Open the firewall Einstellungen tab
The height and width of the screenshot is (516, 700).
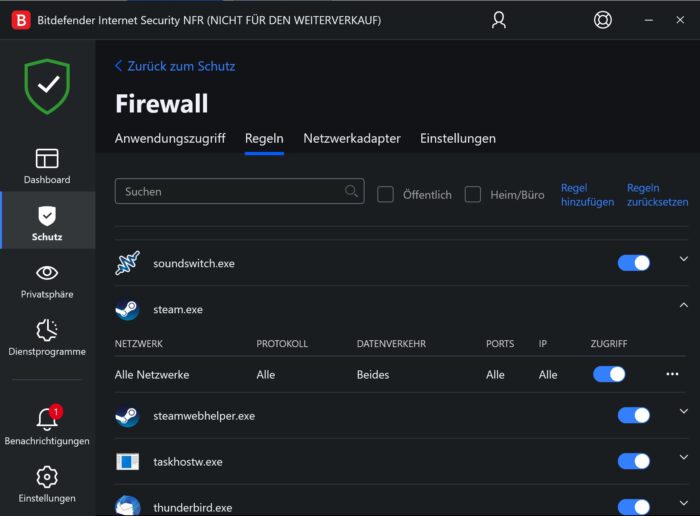(x=458, y=138)
